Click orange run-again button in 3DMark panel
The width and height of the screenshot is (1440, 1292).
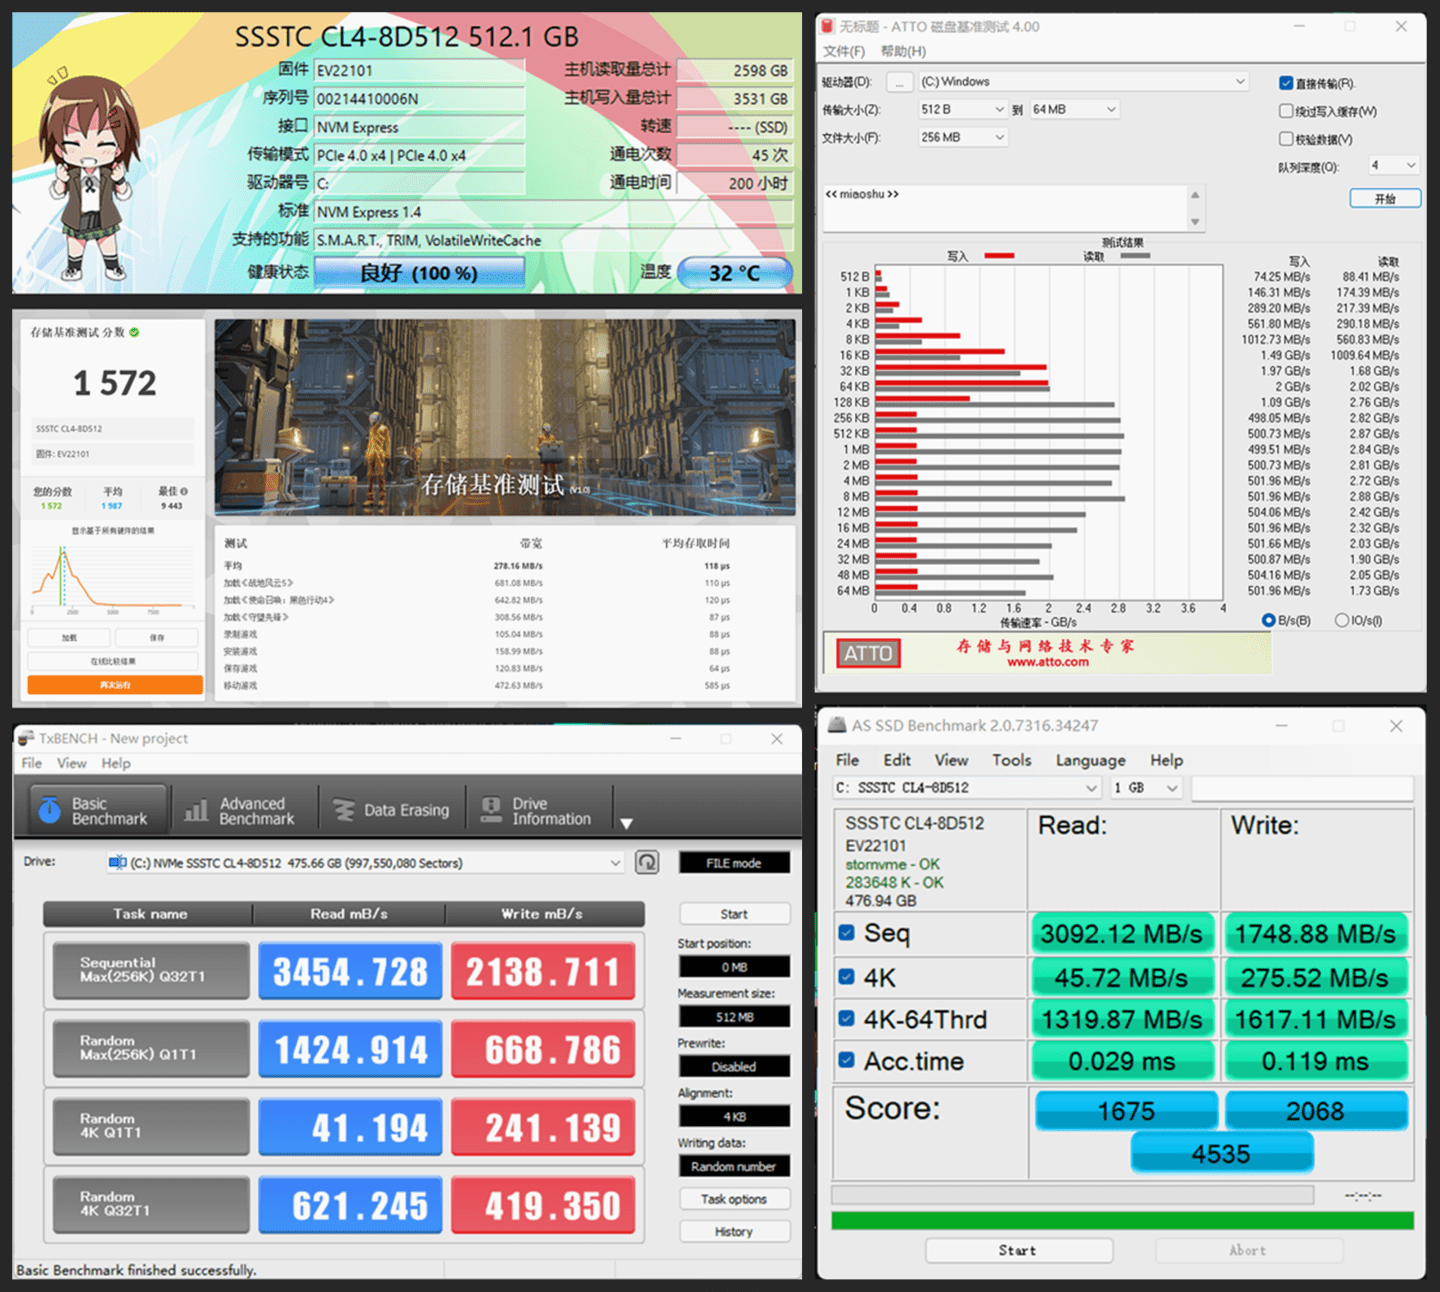115,685
